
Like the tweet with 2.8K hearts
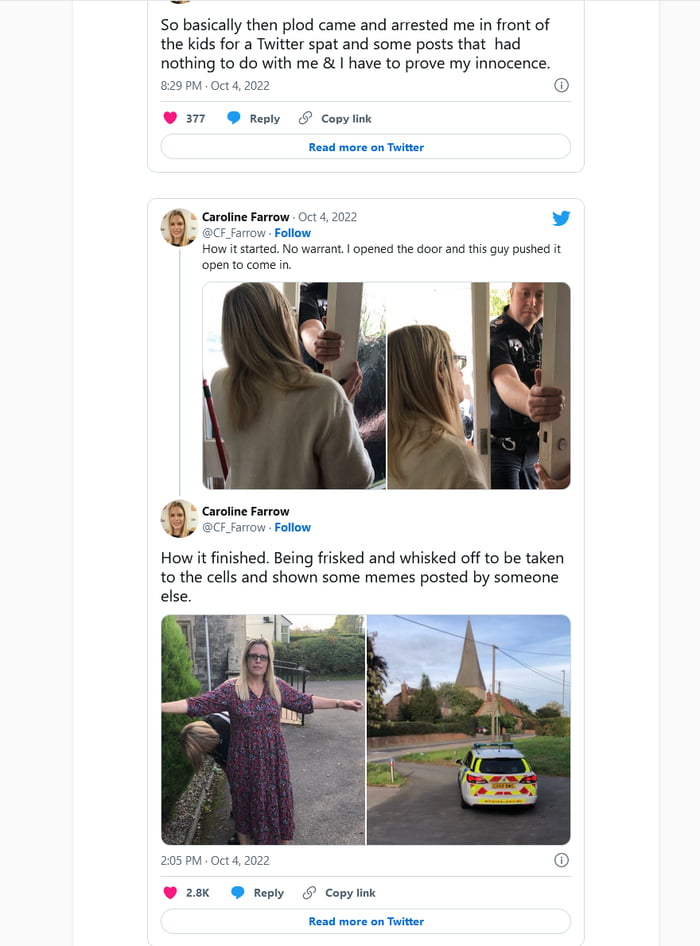click(x=170, y=893)
